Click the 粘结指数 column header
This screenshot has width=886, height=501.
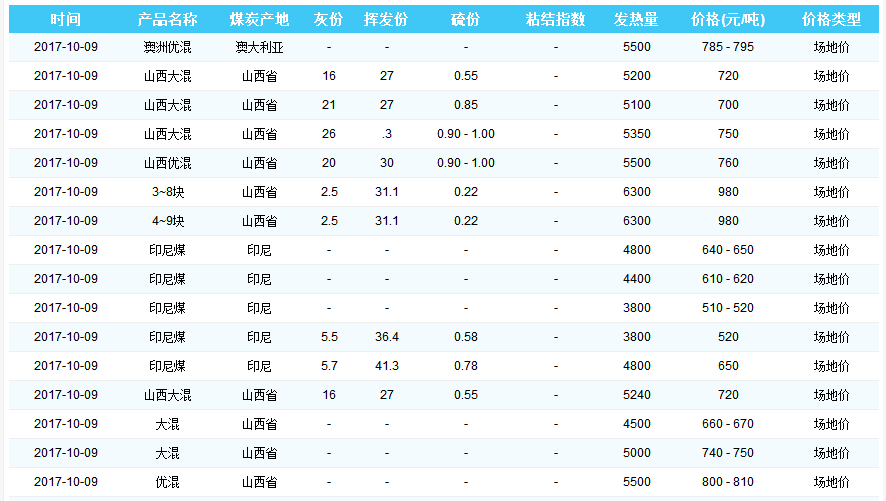555,20
